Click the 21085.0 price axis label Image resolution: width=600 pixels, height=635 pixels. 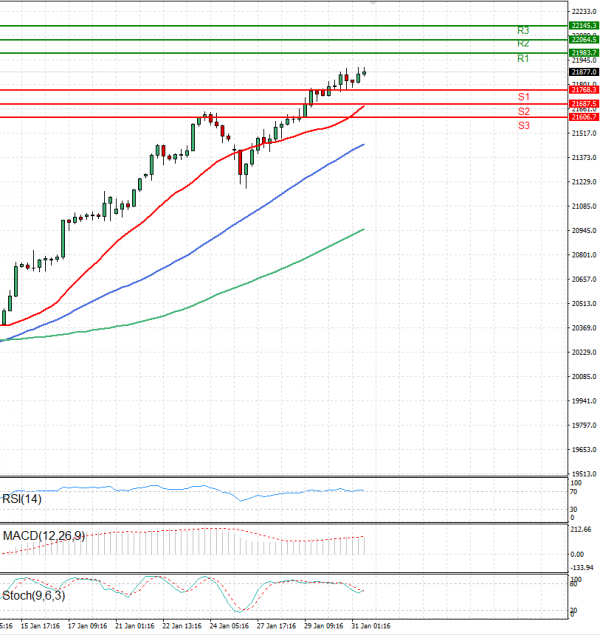[584, 207]
